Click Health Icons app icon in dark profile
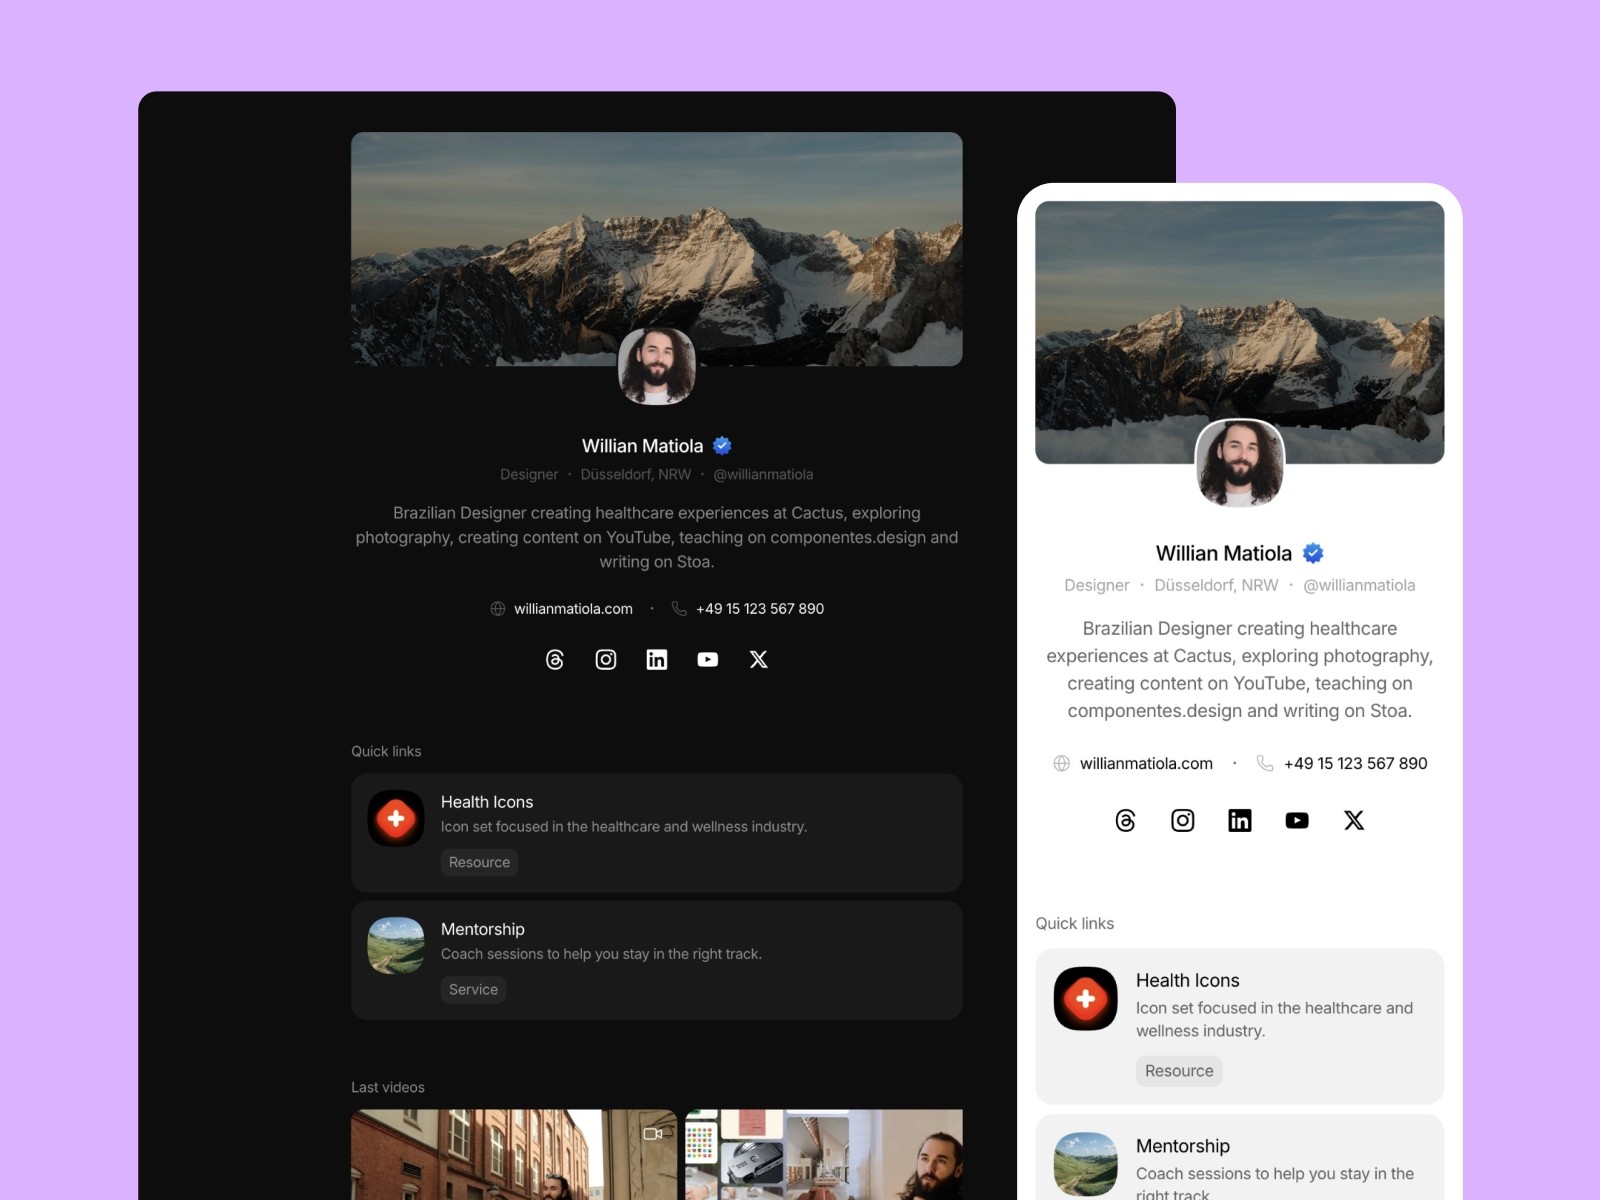The height and width of the screenshot is (1200, 1600). coord(396,818)
